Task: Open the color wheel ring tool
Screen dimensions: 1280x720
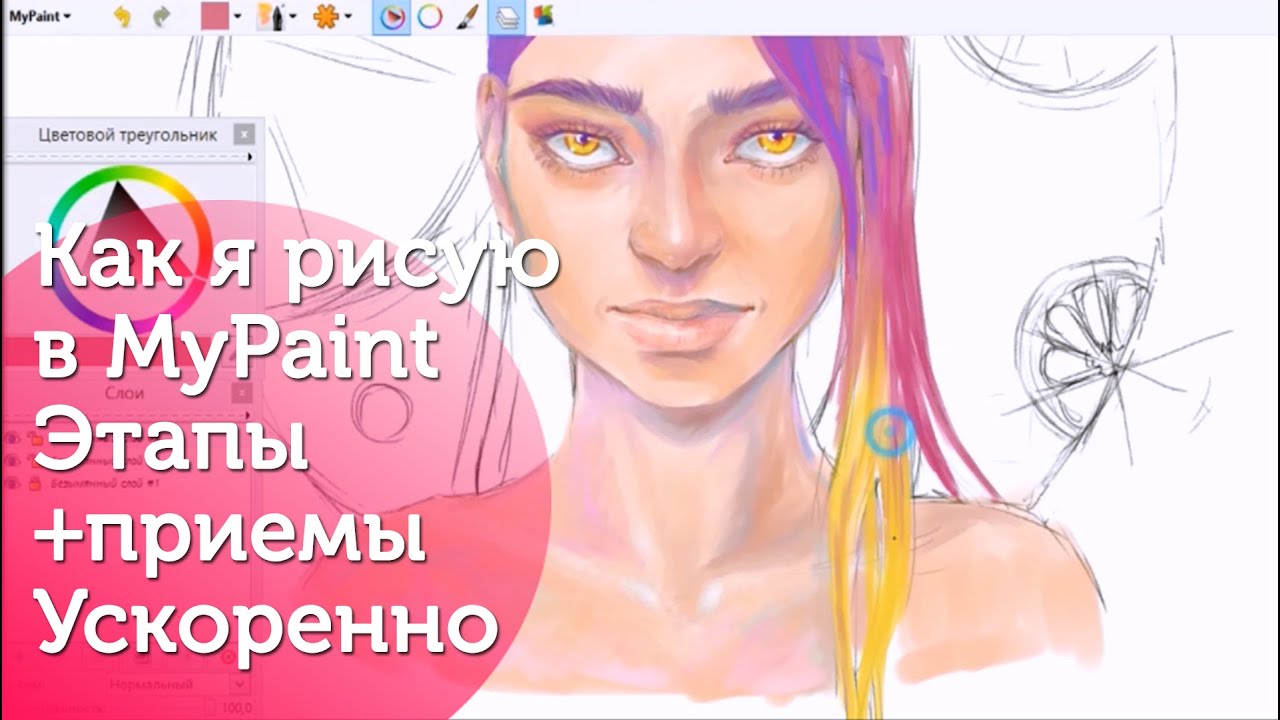Action: coord(430,16)
